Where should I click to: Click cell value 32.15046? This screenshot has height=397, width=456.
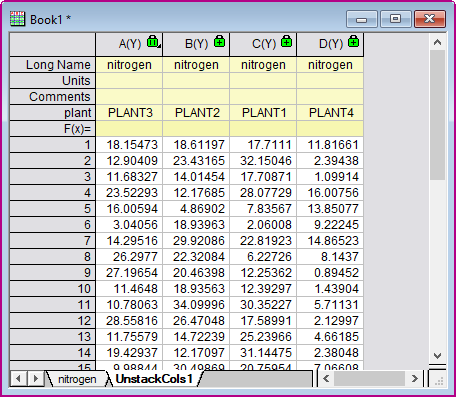point(263,161)
